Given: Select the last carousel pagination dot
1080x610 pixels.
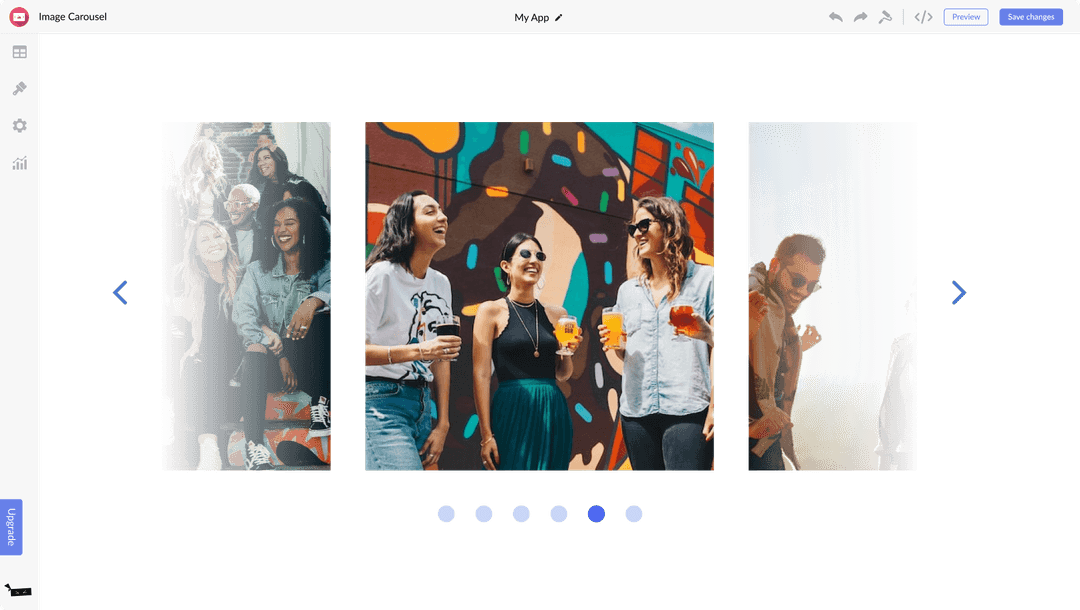Looking at the screenshot, I should coord(633,514).
